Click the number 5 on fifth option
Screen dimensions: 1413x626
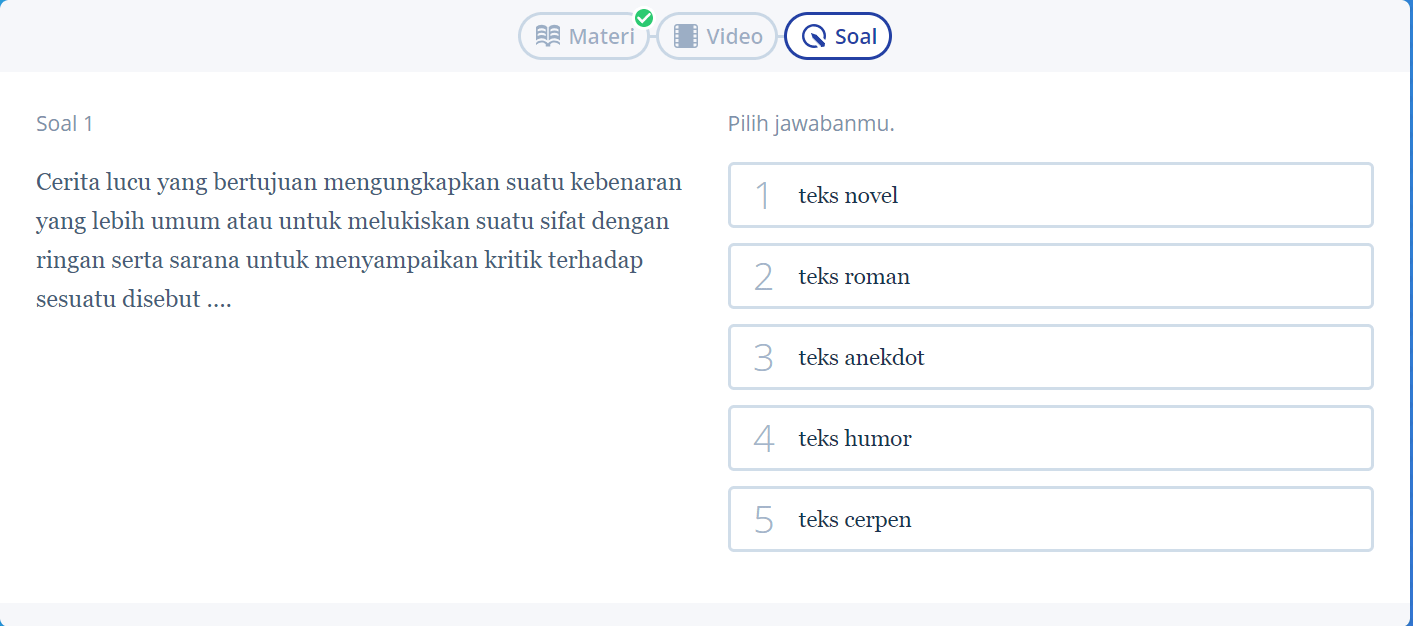(763, 520)
